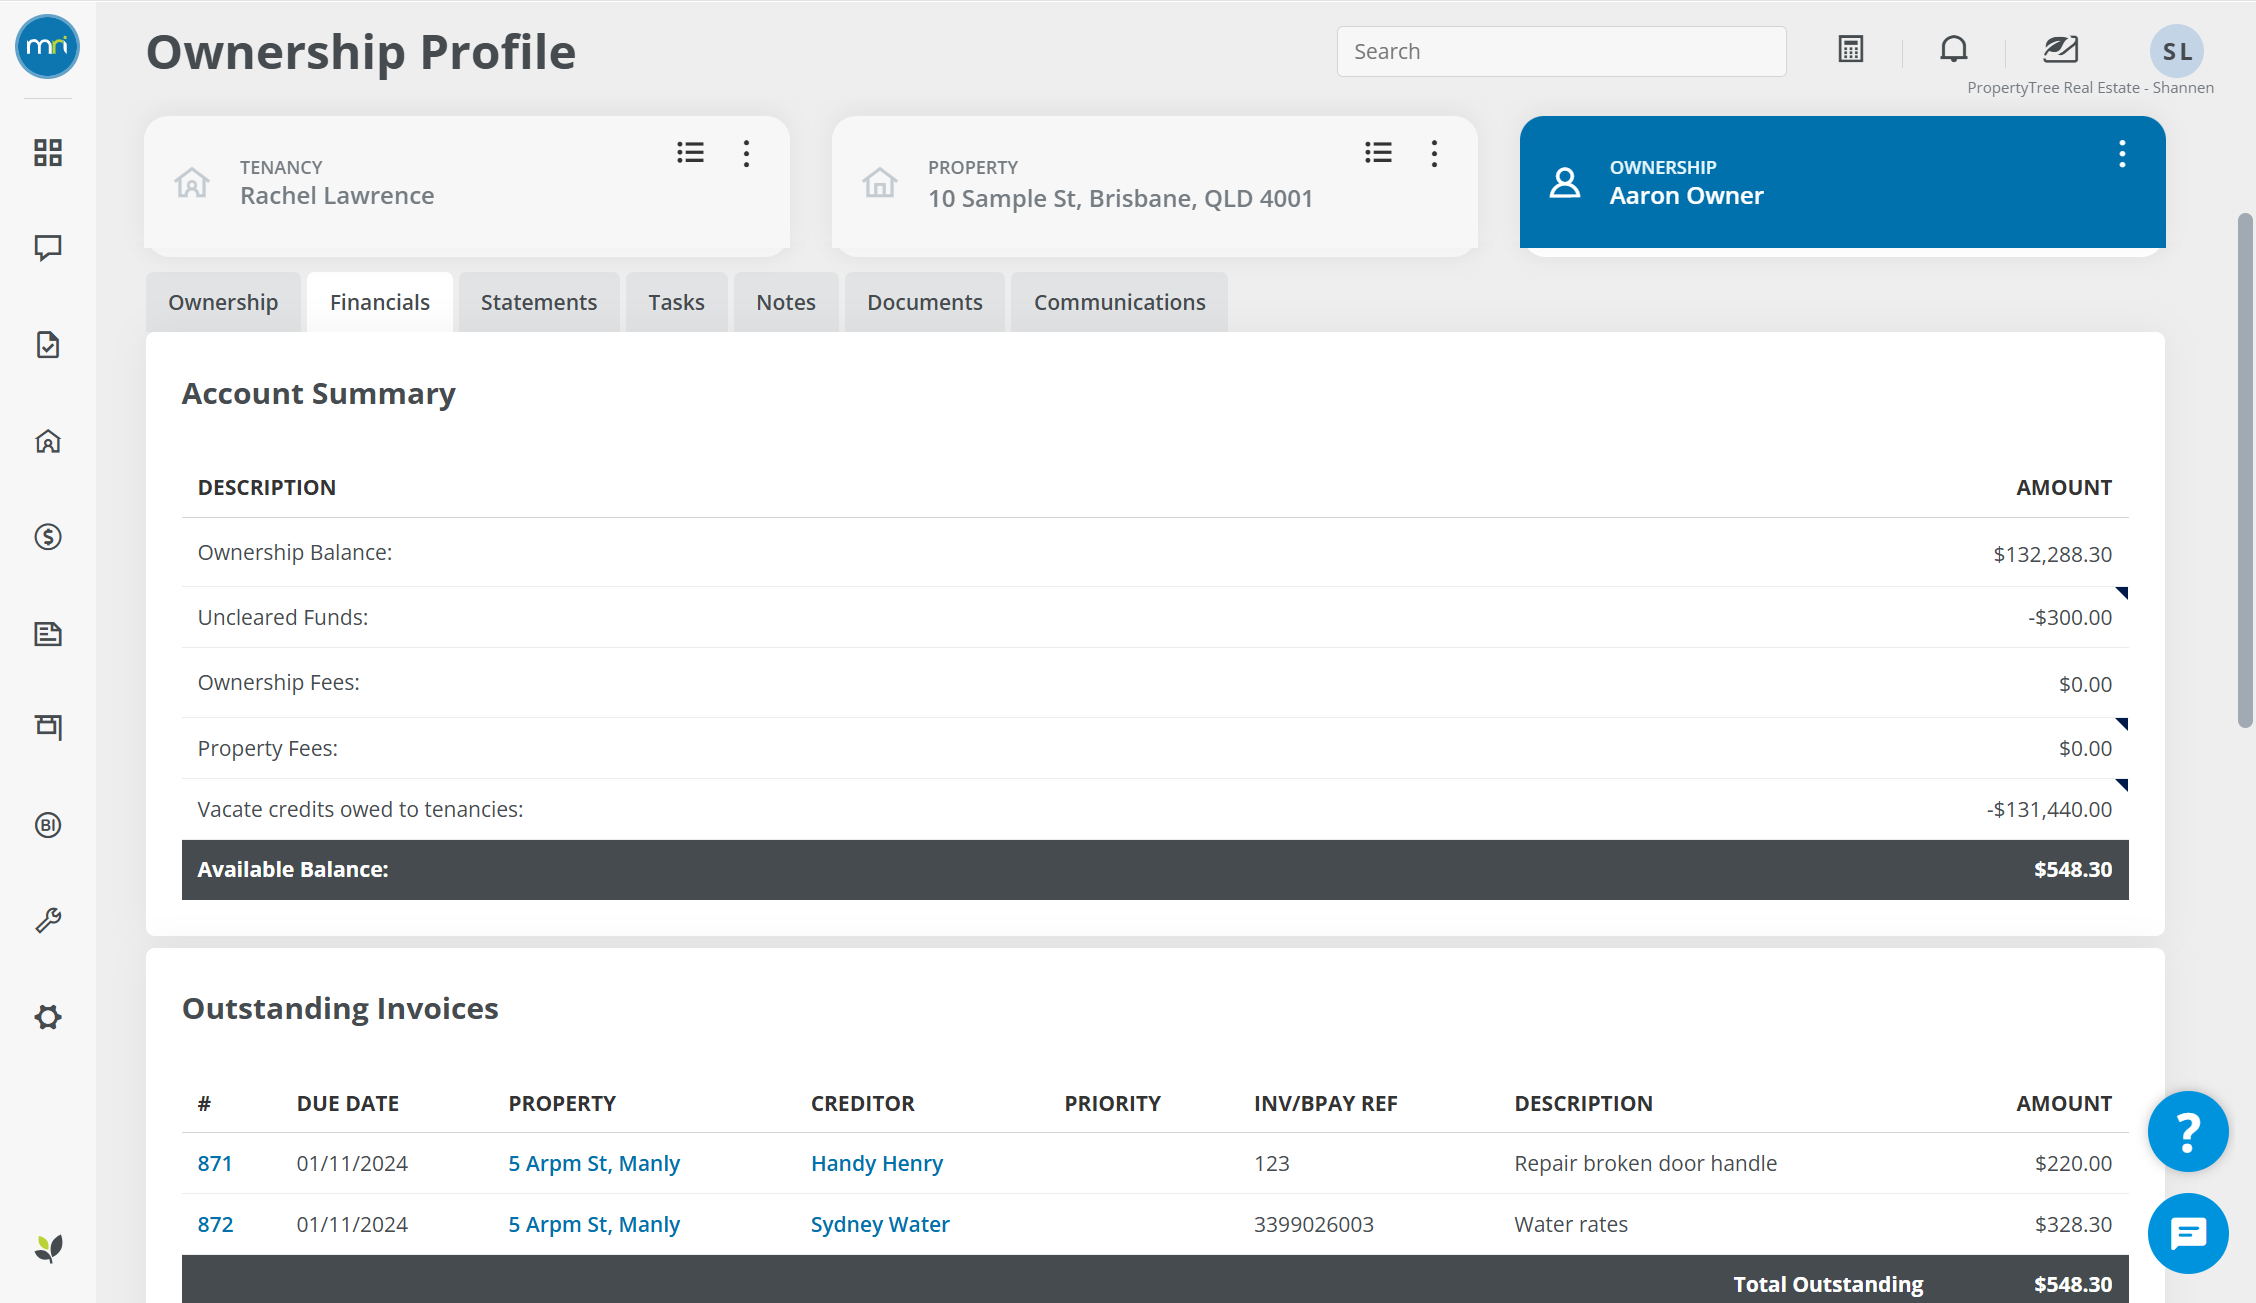Click the 3399026003 BPAY reference
The width and height of the screenshot is (2256, 1303).
click(1313, 1224)
